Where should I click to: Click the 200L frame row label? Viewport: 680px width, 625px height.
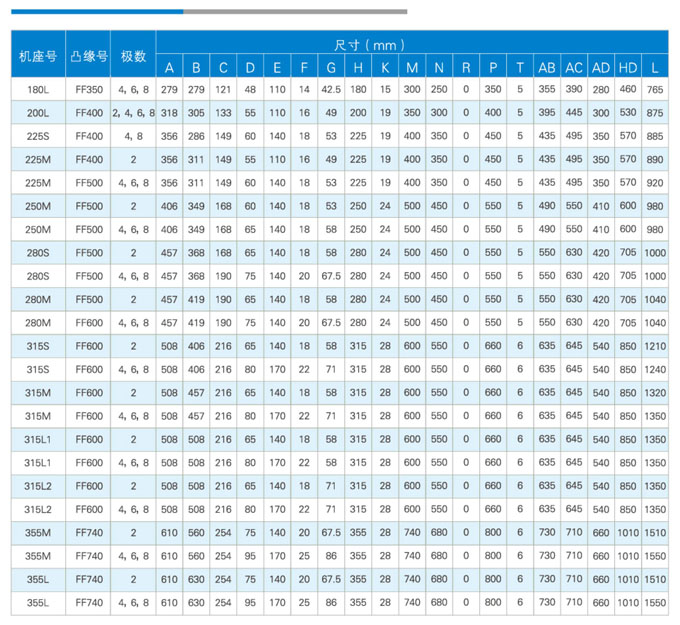tap(36, 113)
